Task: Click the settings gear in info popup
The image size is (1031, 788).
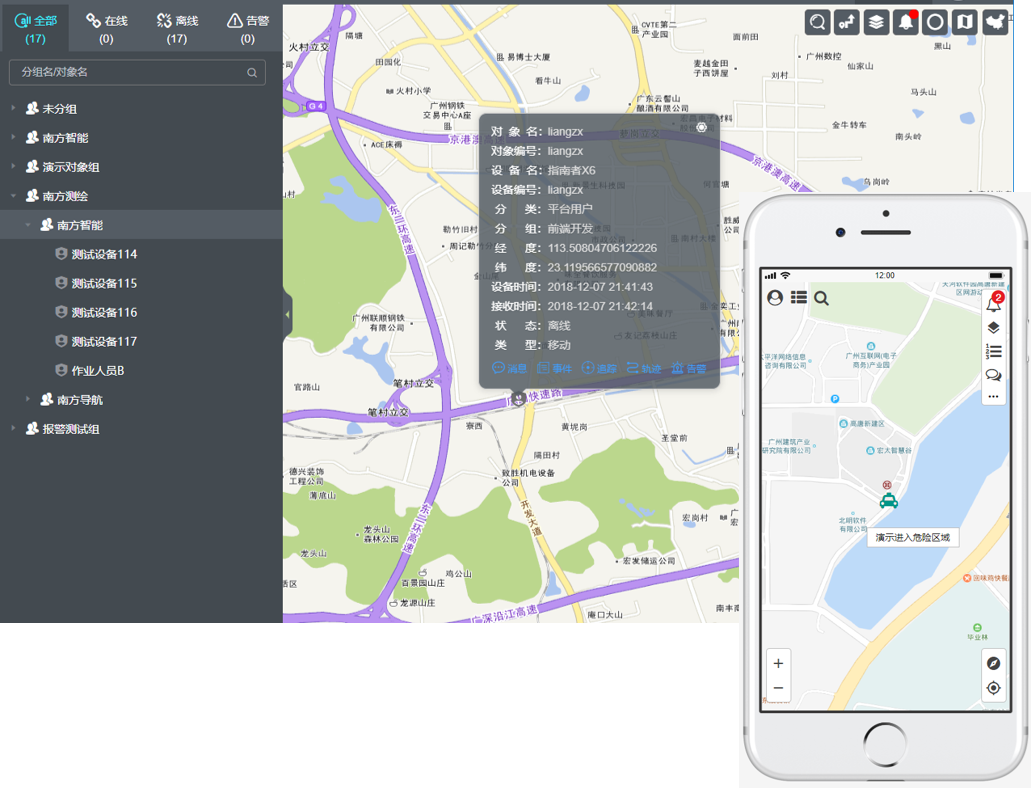Action: click(702, 127)
